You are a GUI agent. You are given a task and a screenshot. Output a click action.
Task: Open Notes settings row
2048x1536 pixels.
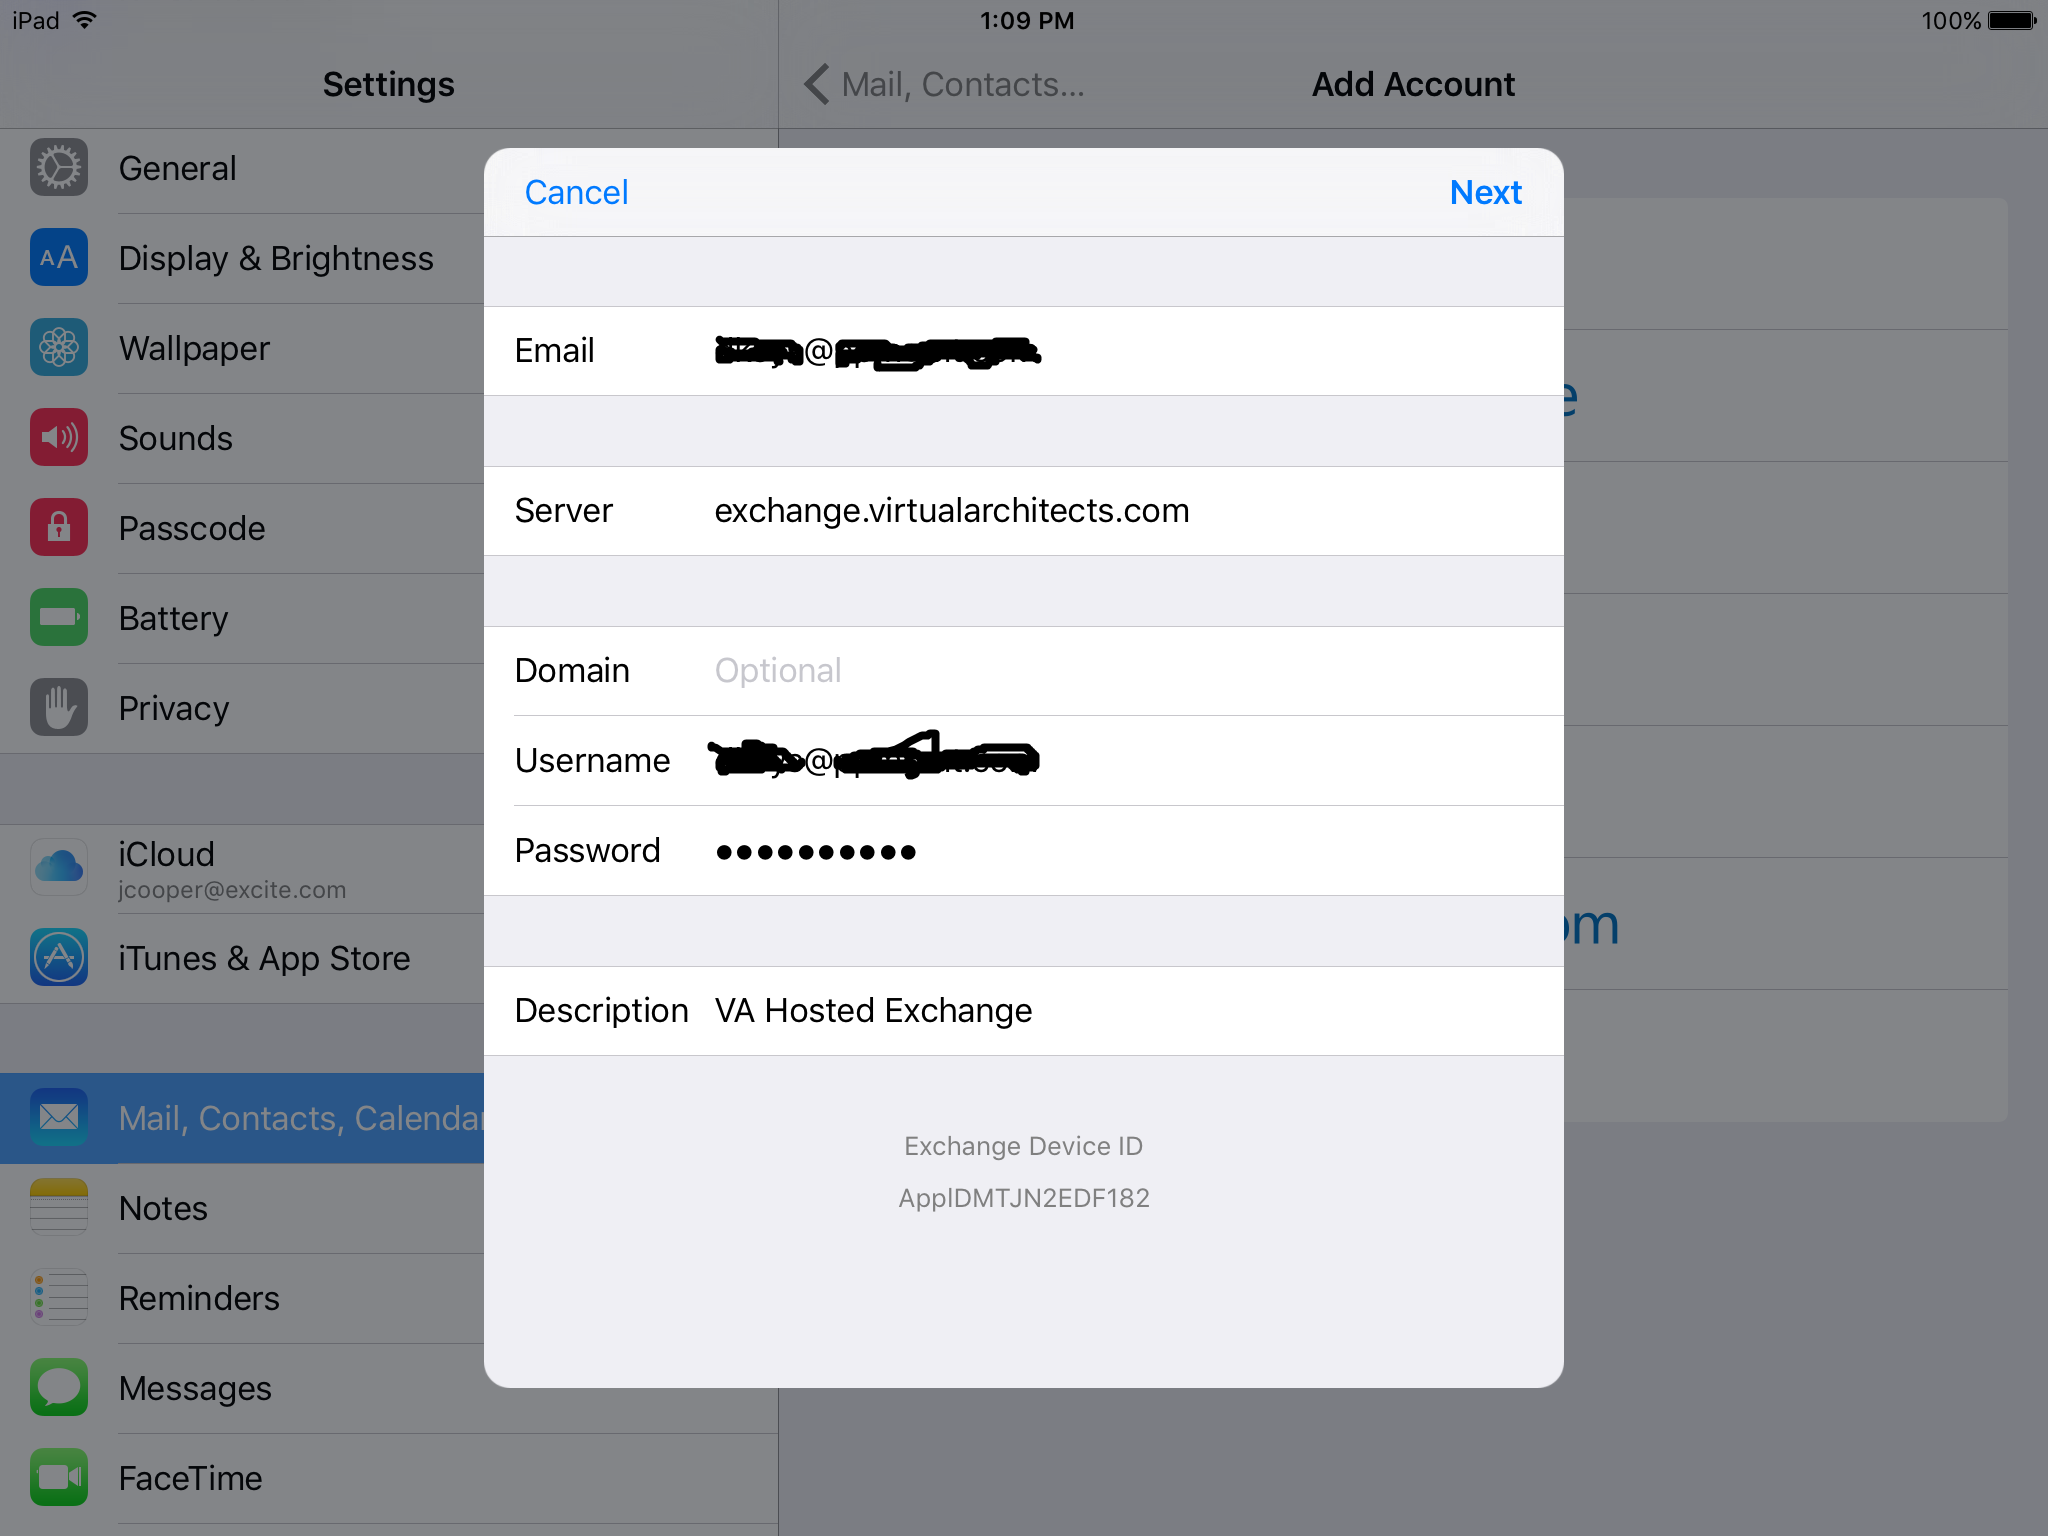pyautogui.click(x=242, y=1208)
